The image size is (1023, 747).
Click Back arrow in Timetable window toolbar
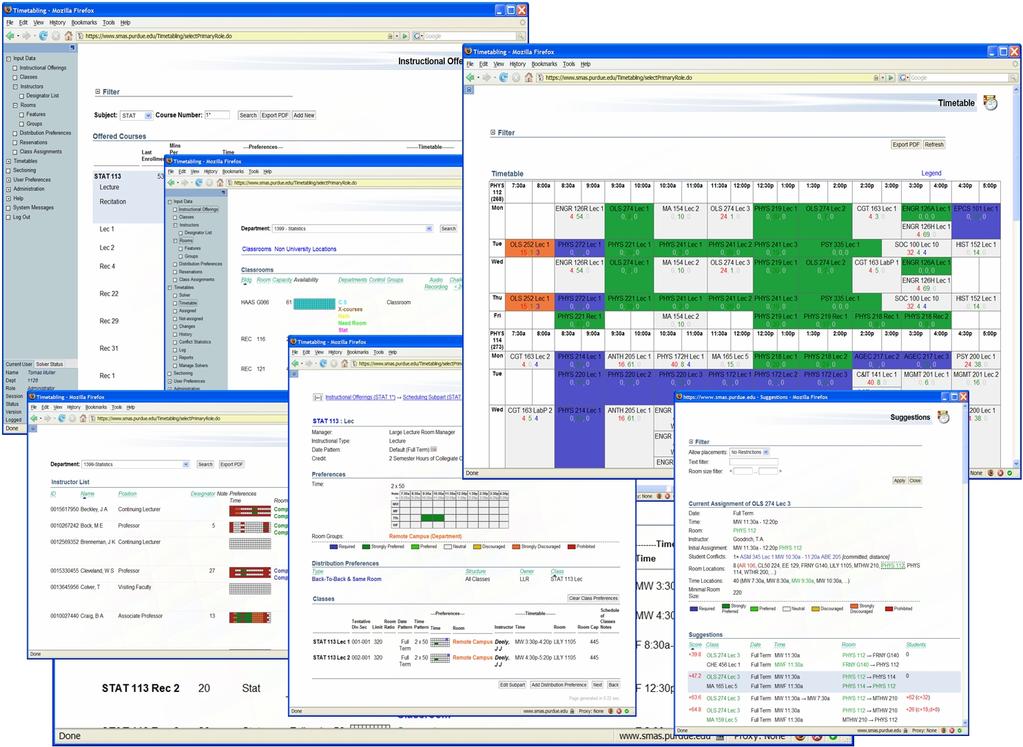471,77
